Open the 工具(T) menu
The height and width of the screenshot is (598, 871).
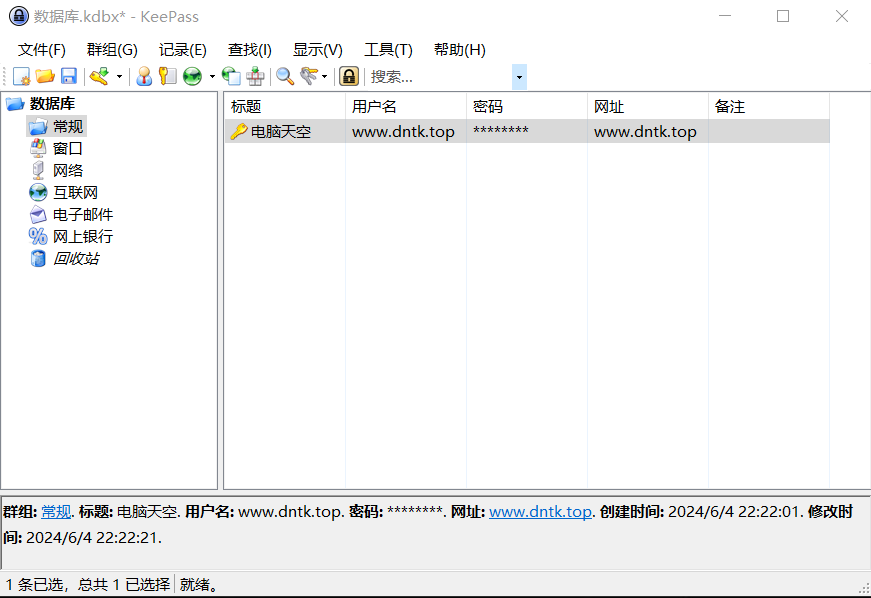pyautogui.click(x=388, y=50)
